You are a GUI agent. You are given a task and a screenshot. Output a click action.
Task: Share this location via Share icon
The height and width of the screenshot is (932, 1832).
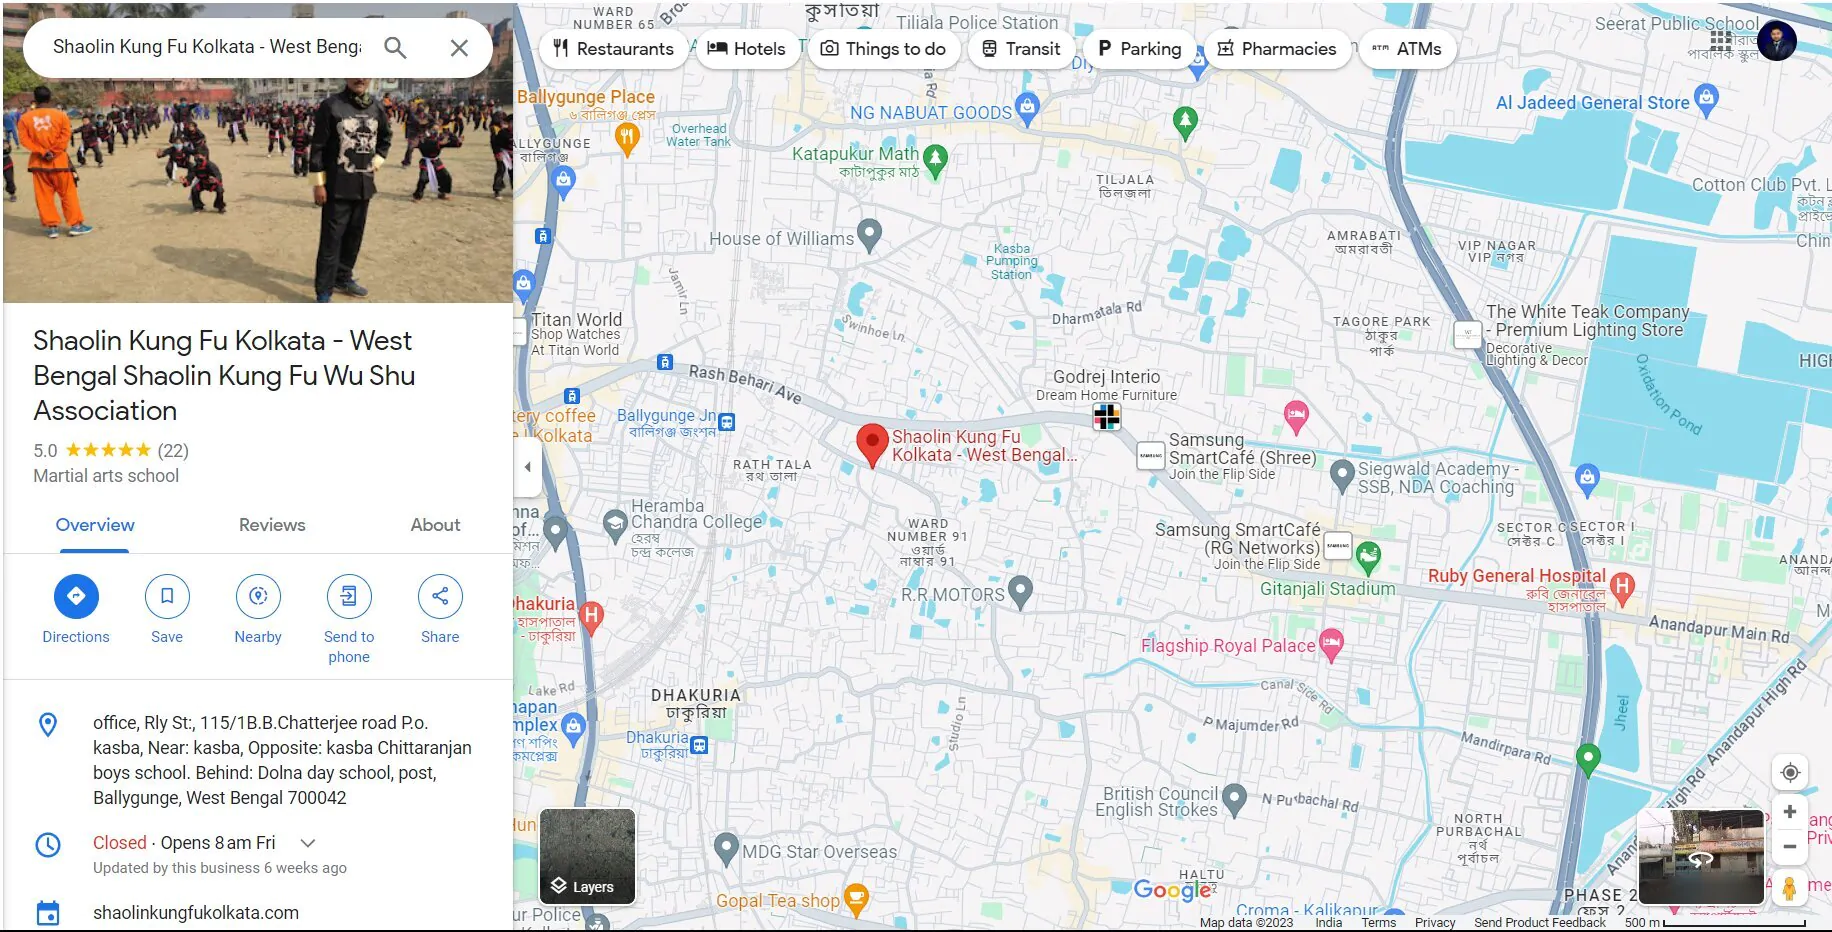pyautogui.click(x=440, y=597)
